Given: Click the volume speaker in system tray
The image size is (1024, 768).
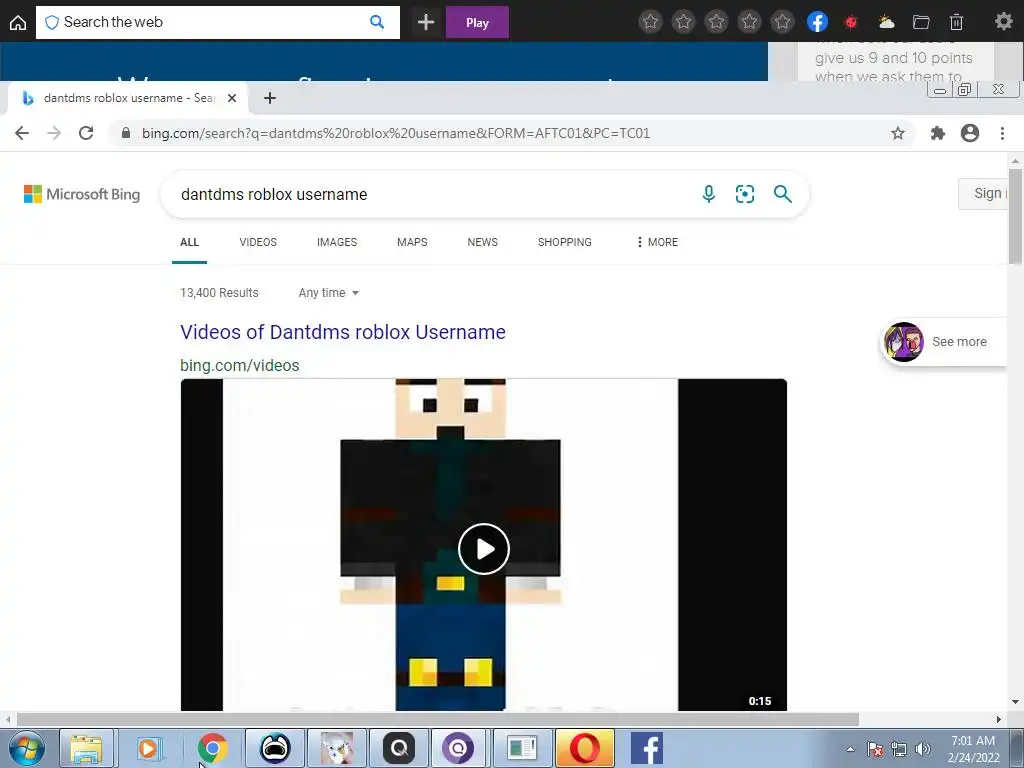Looking at the screenshot, I should pyautogui.click(x=923, y=749).
